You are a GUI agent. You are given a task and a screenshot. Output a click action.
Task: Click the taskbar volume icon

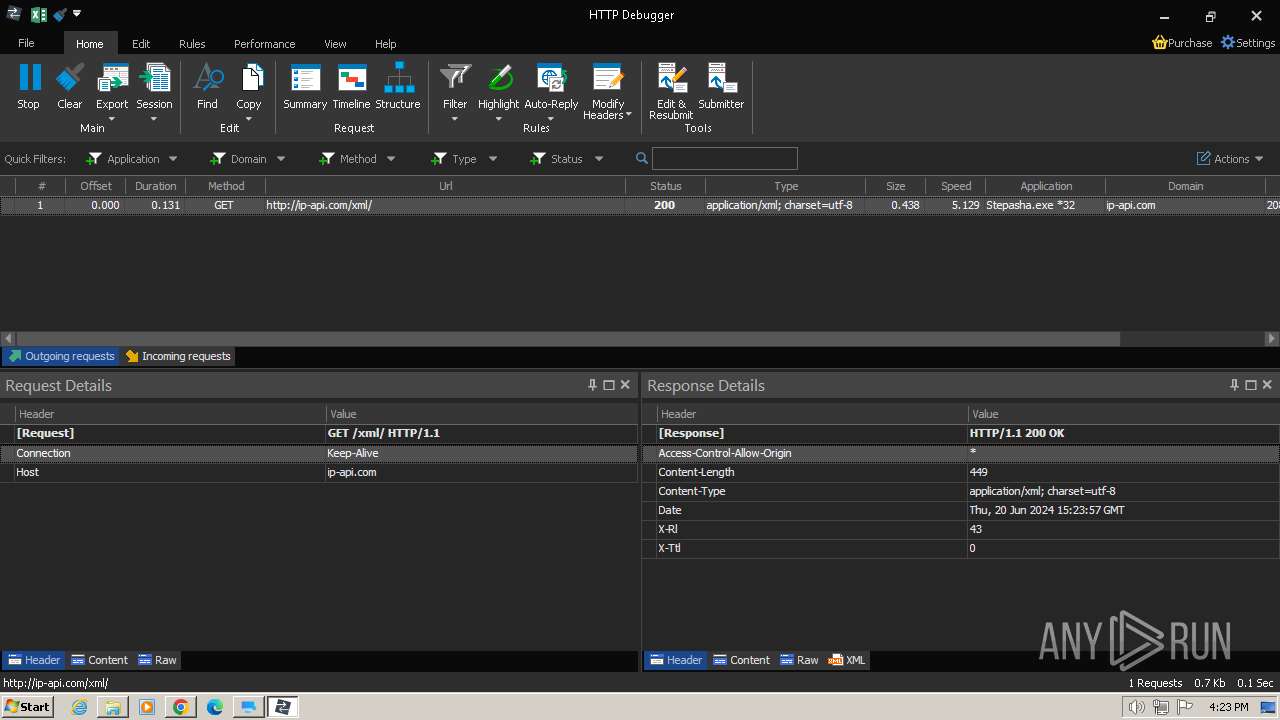pos(1136,707)
